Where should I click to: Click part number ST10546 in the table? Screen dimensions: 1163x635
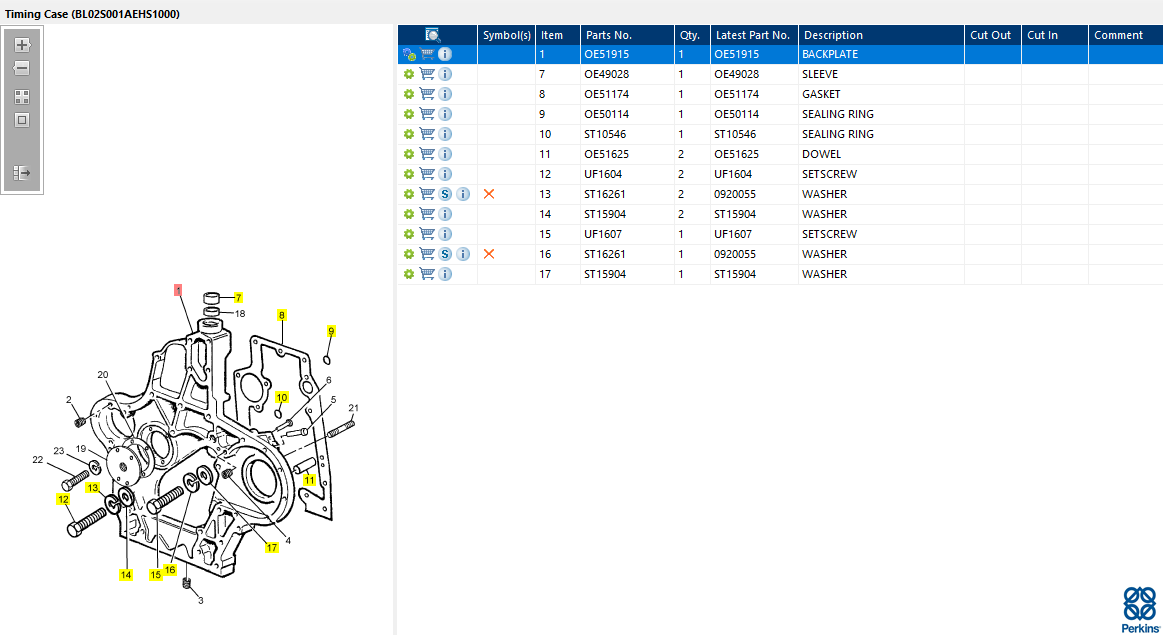[x=605, y=134]
